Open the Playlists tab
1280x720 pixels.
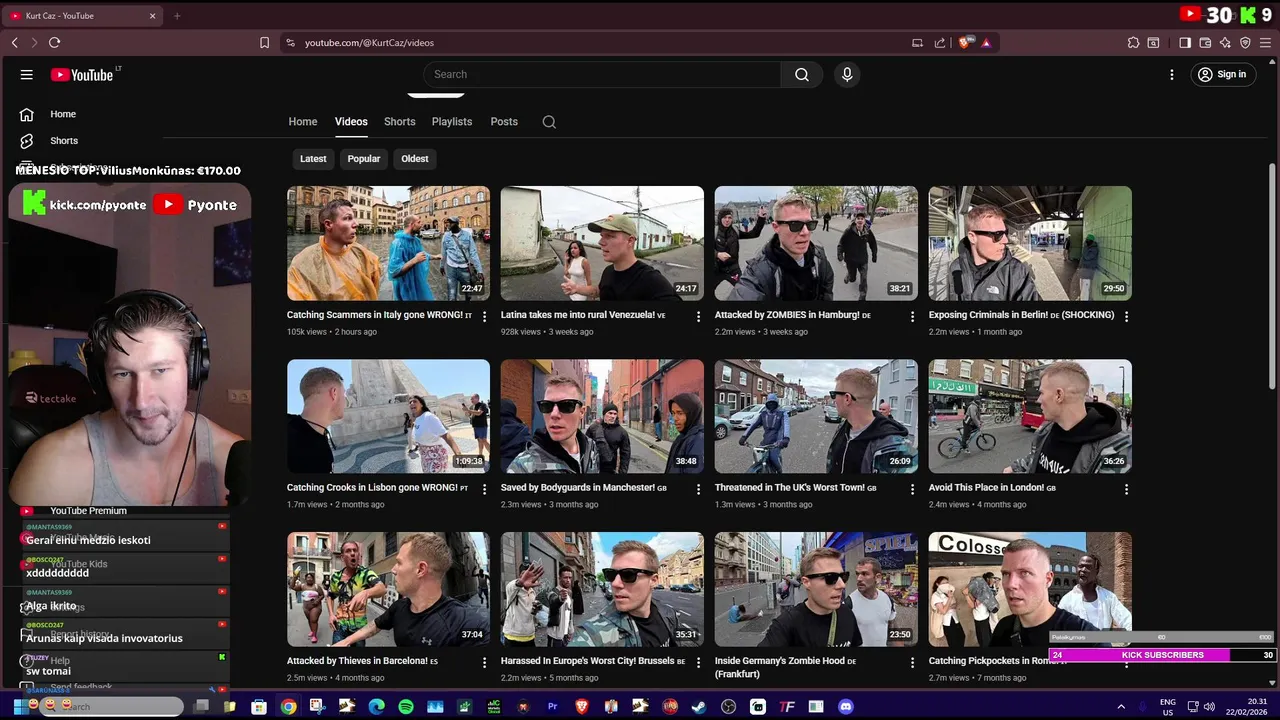452,122
